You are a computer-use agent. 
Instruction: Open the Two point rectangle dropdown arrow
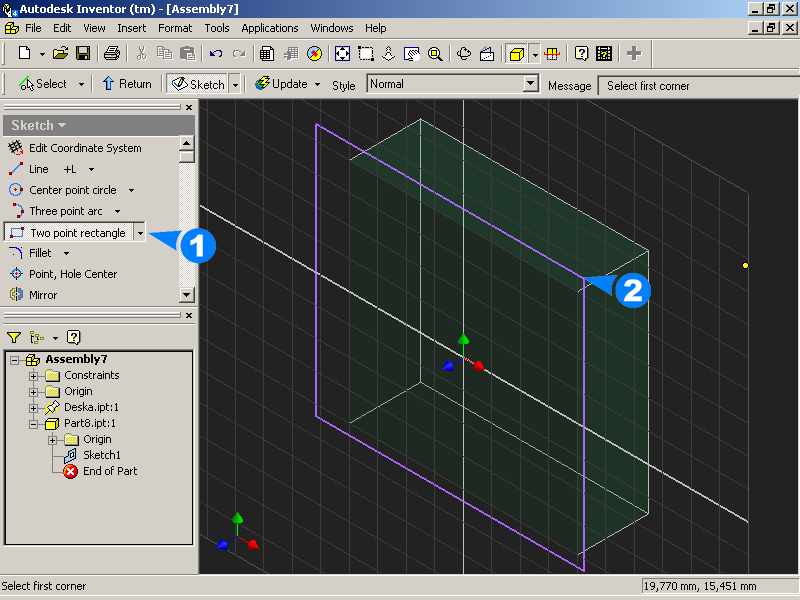pos(140,233)
